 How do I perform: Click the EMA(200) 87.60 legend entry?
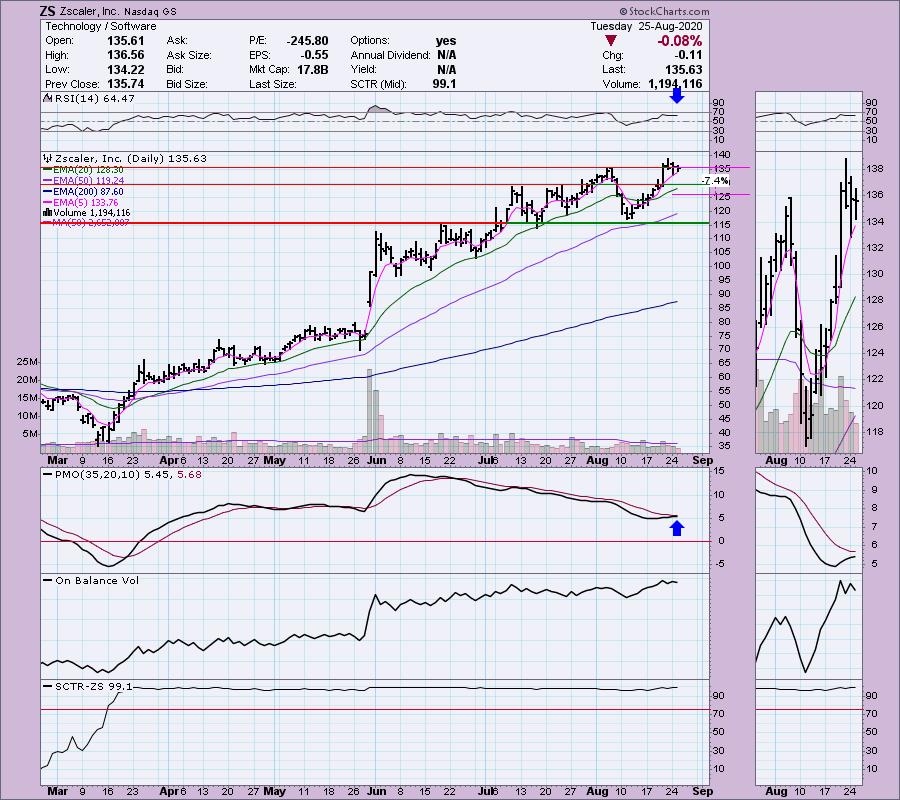88,192
